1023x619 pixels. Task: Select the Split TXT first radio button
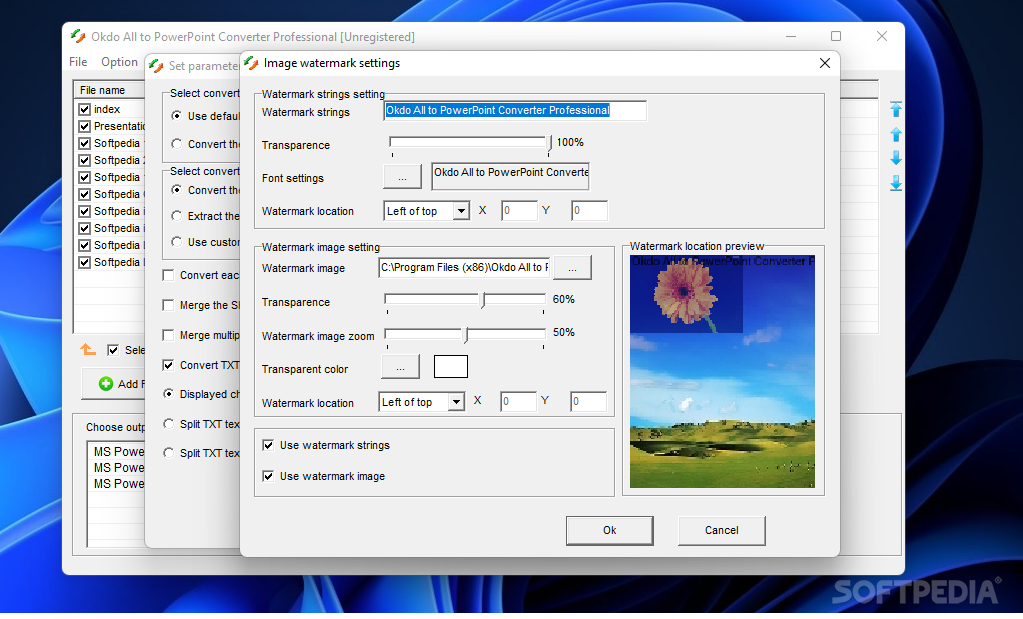coord(168,424)
